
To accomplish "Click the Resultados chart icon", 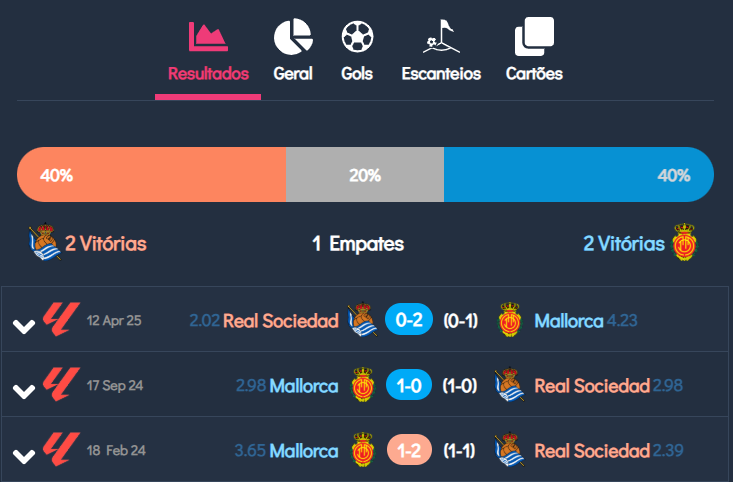I will pyautogui.click(x=208, y=36).
